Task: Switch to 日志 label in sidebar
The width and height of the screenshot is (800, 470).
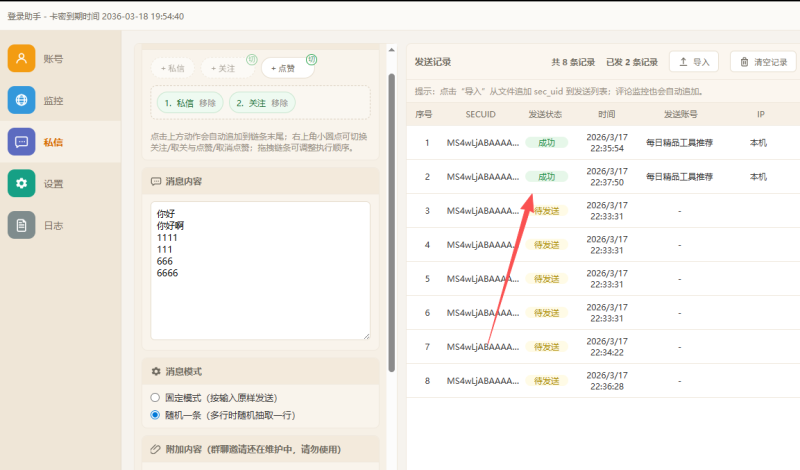Action: point(53,226)
